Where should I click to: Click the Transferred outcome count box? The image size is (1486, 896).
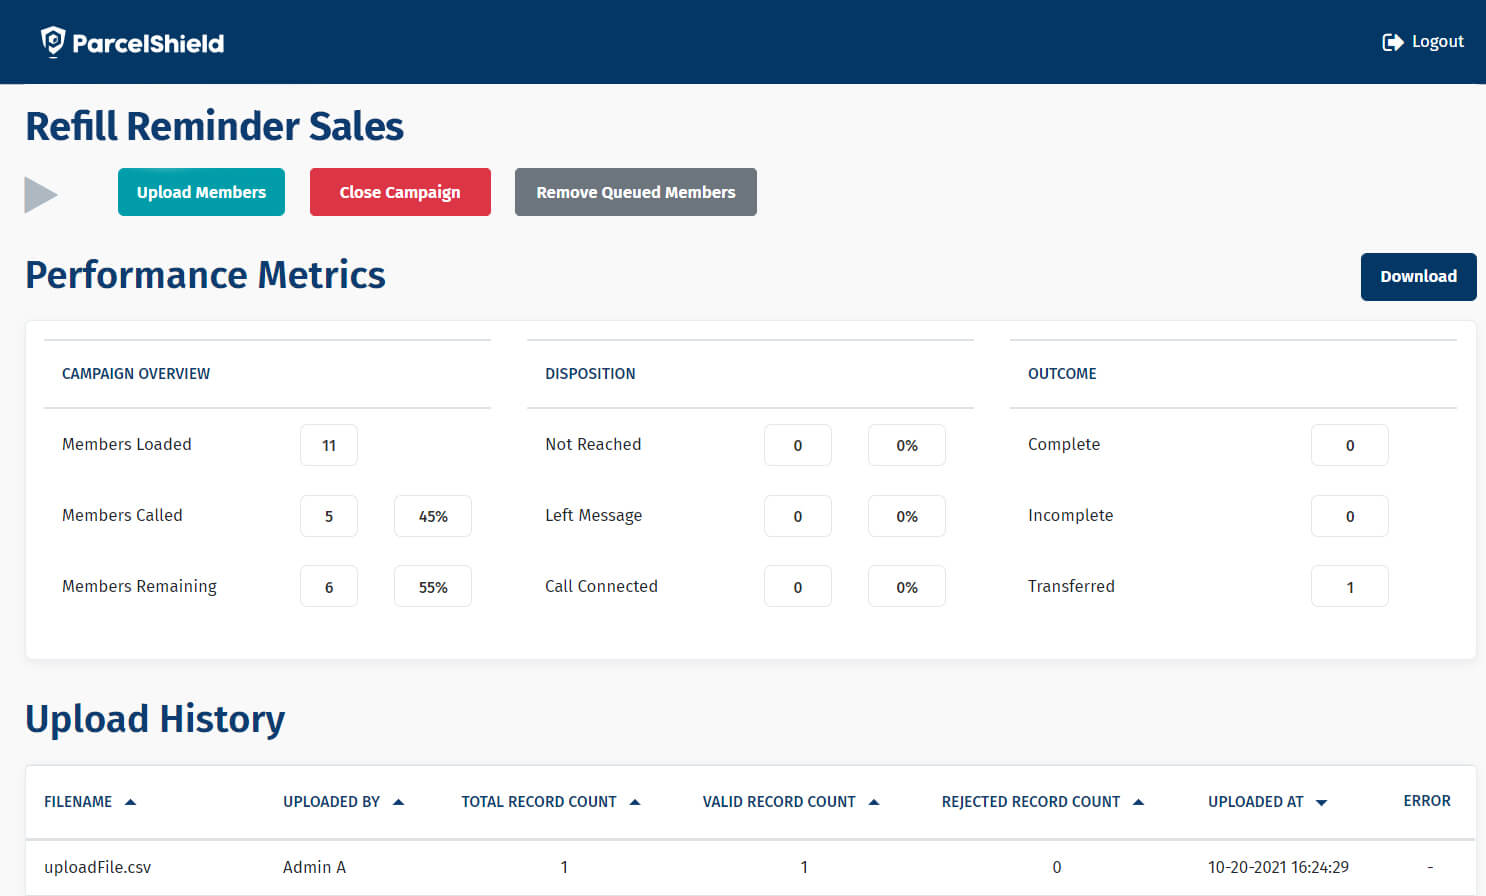pyautogui.click(x=1349, y=587)
